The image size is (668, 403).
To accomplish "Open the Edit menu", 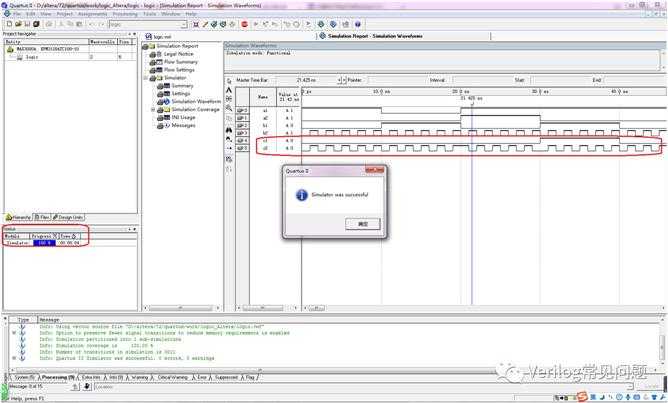I will point(30,14).
